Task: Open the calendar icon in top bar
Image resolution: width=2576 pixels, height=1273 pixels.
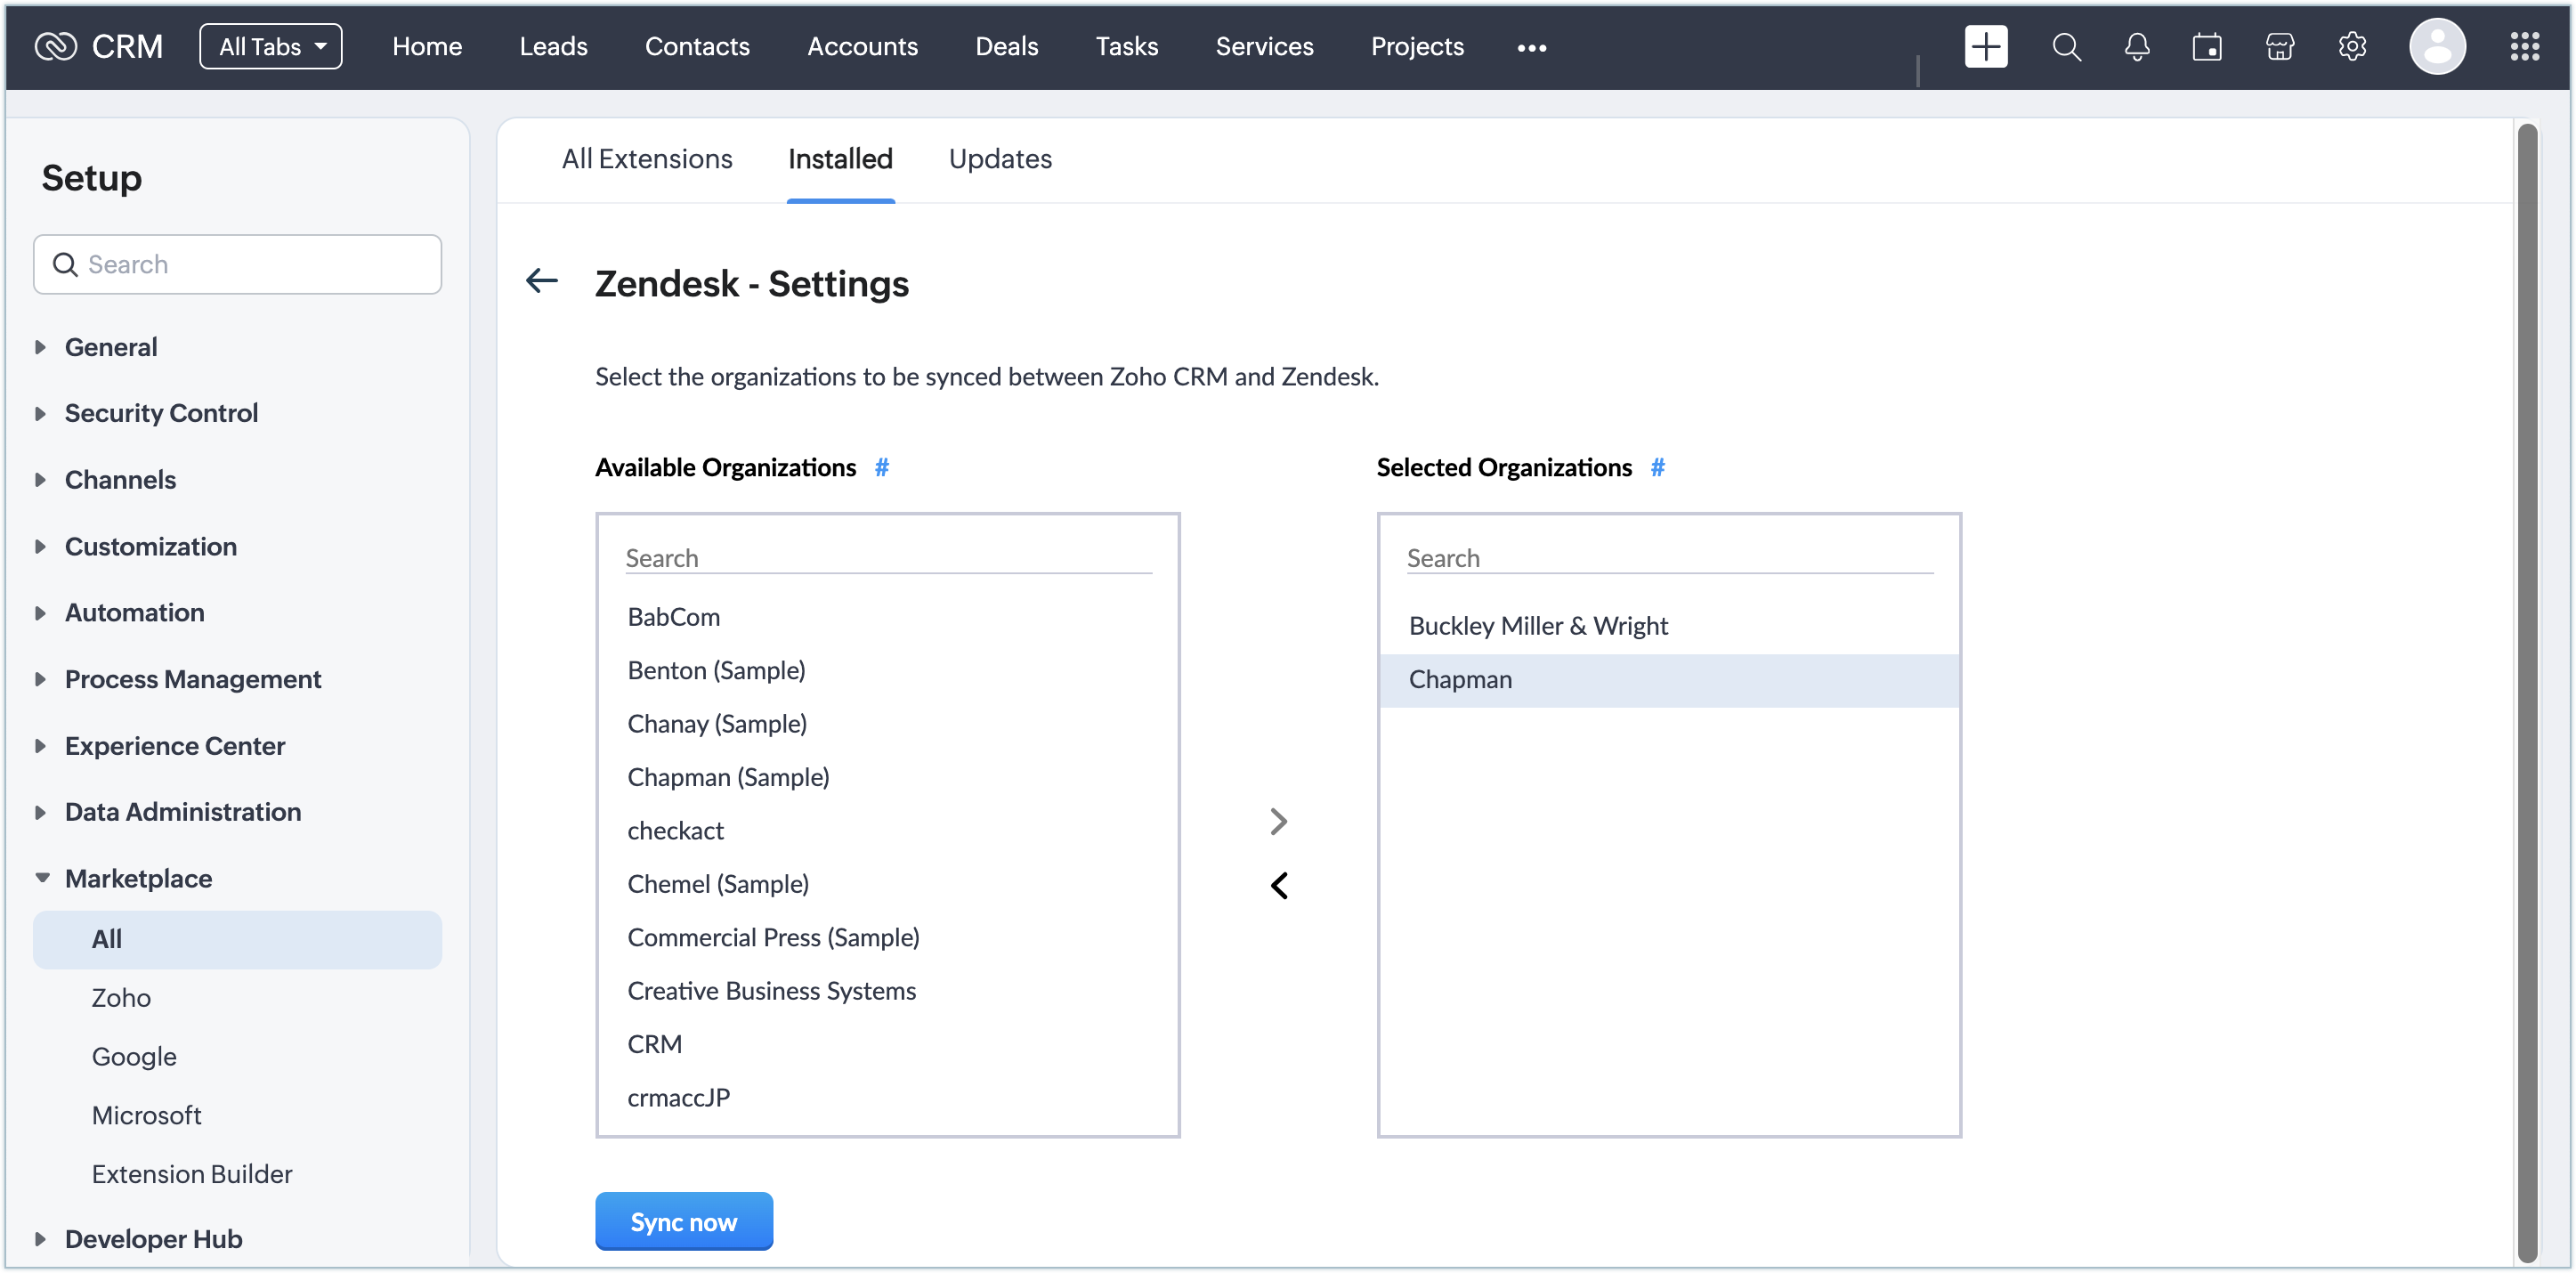Action: point(2206,47)
